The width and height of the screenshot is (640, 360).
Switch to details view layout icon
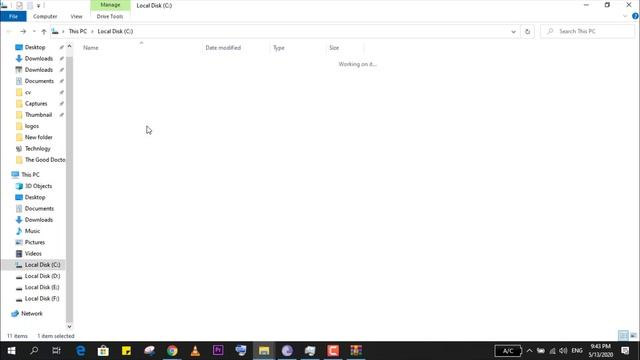pyautogui.click(x=623, y=336)
